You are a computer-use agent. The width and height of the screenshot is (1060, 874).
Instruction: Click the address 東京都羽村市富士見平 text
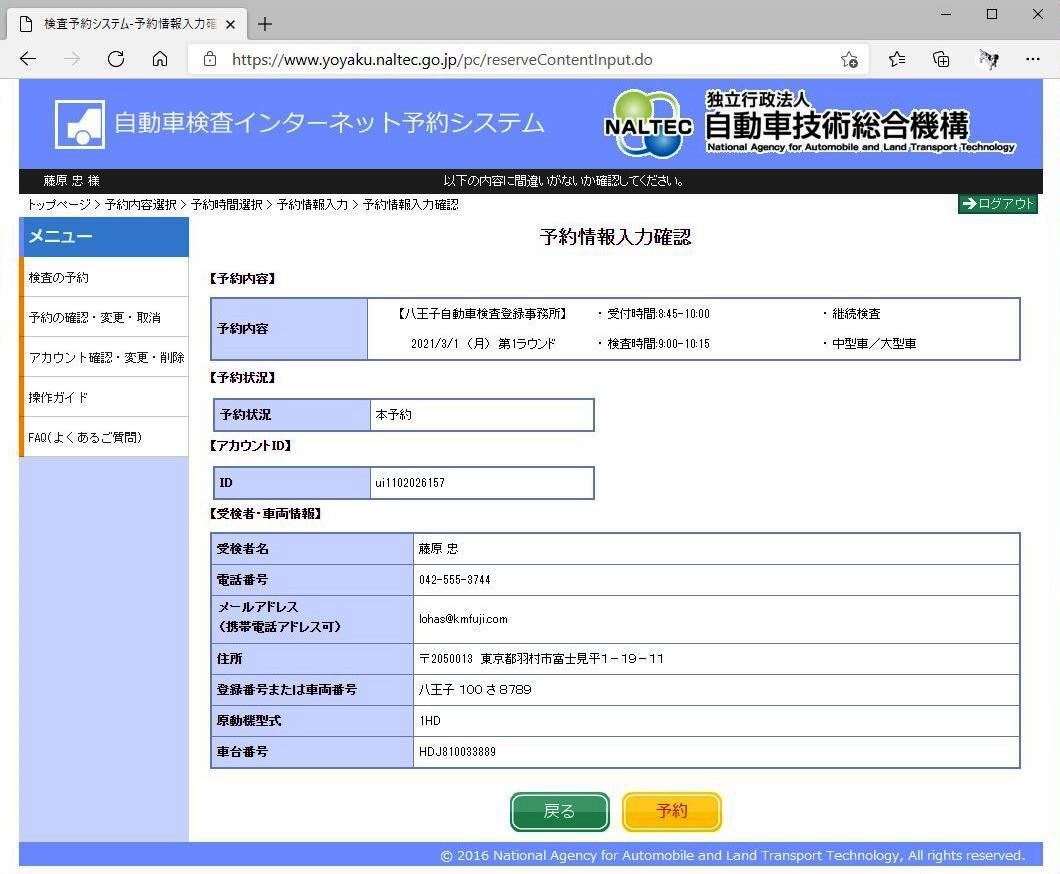pos(539,658)
